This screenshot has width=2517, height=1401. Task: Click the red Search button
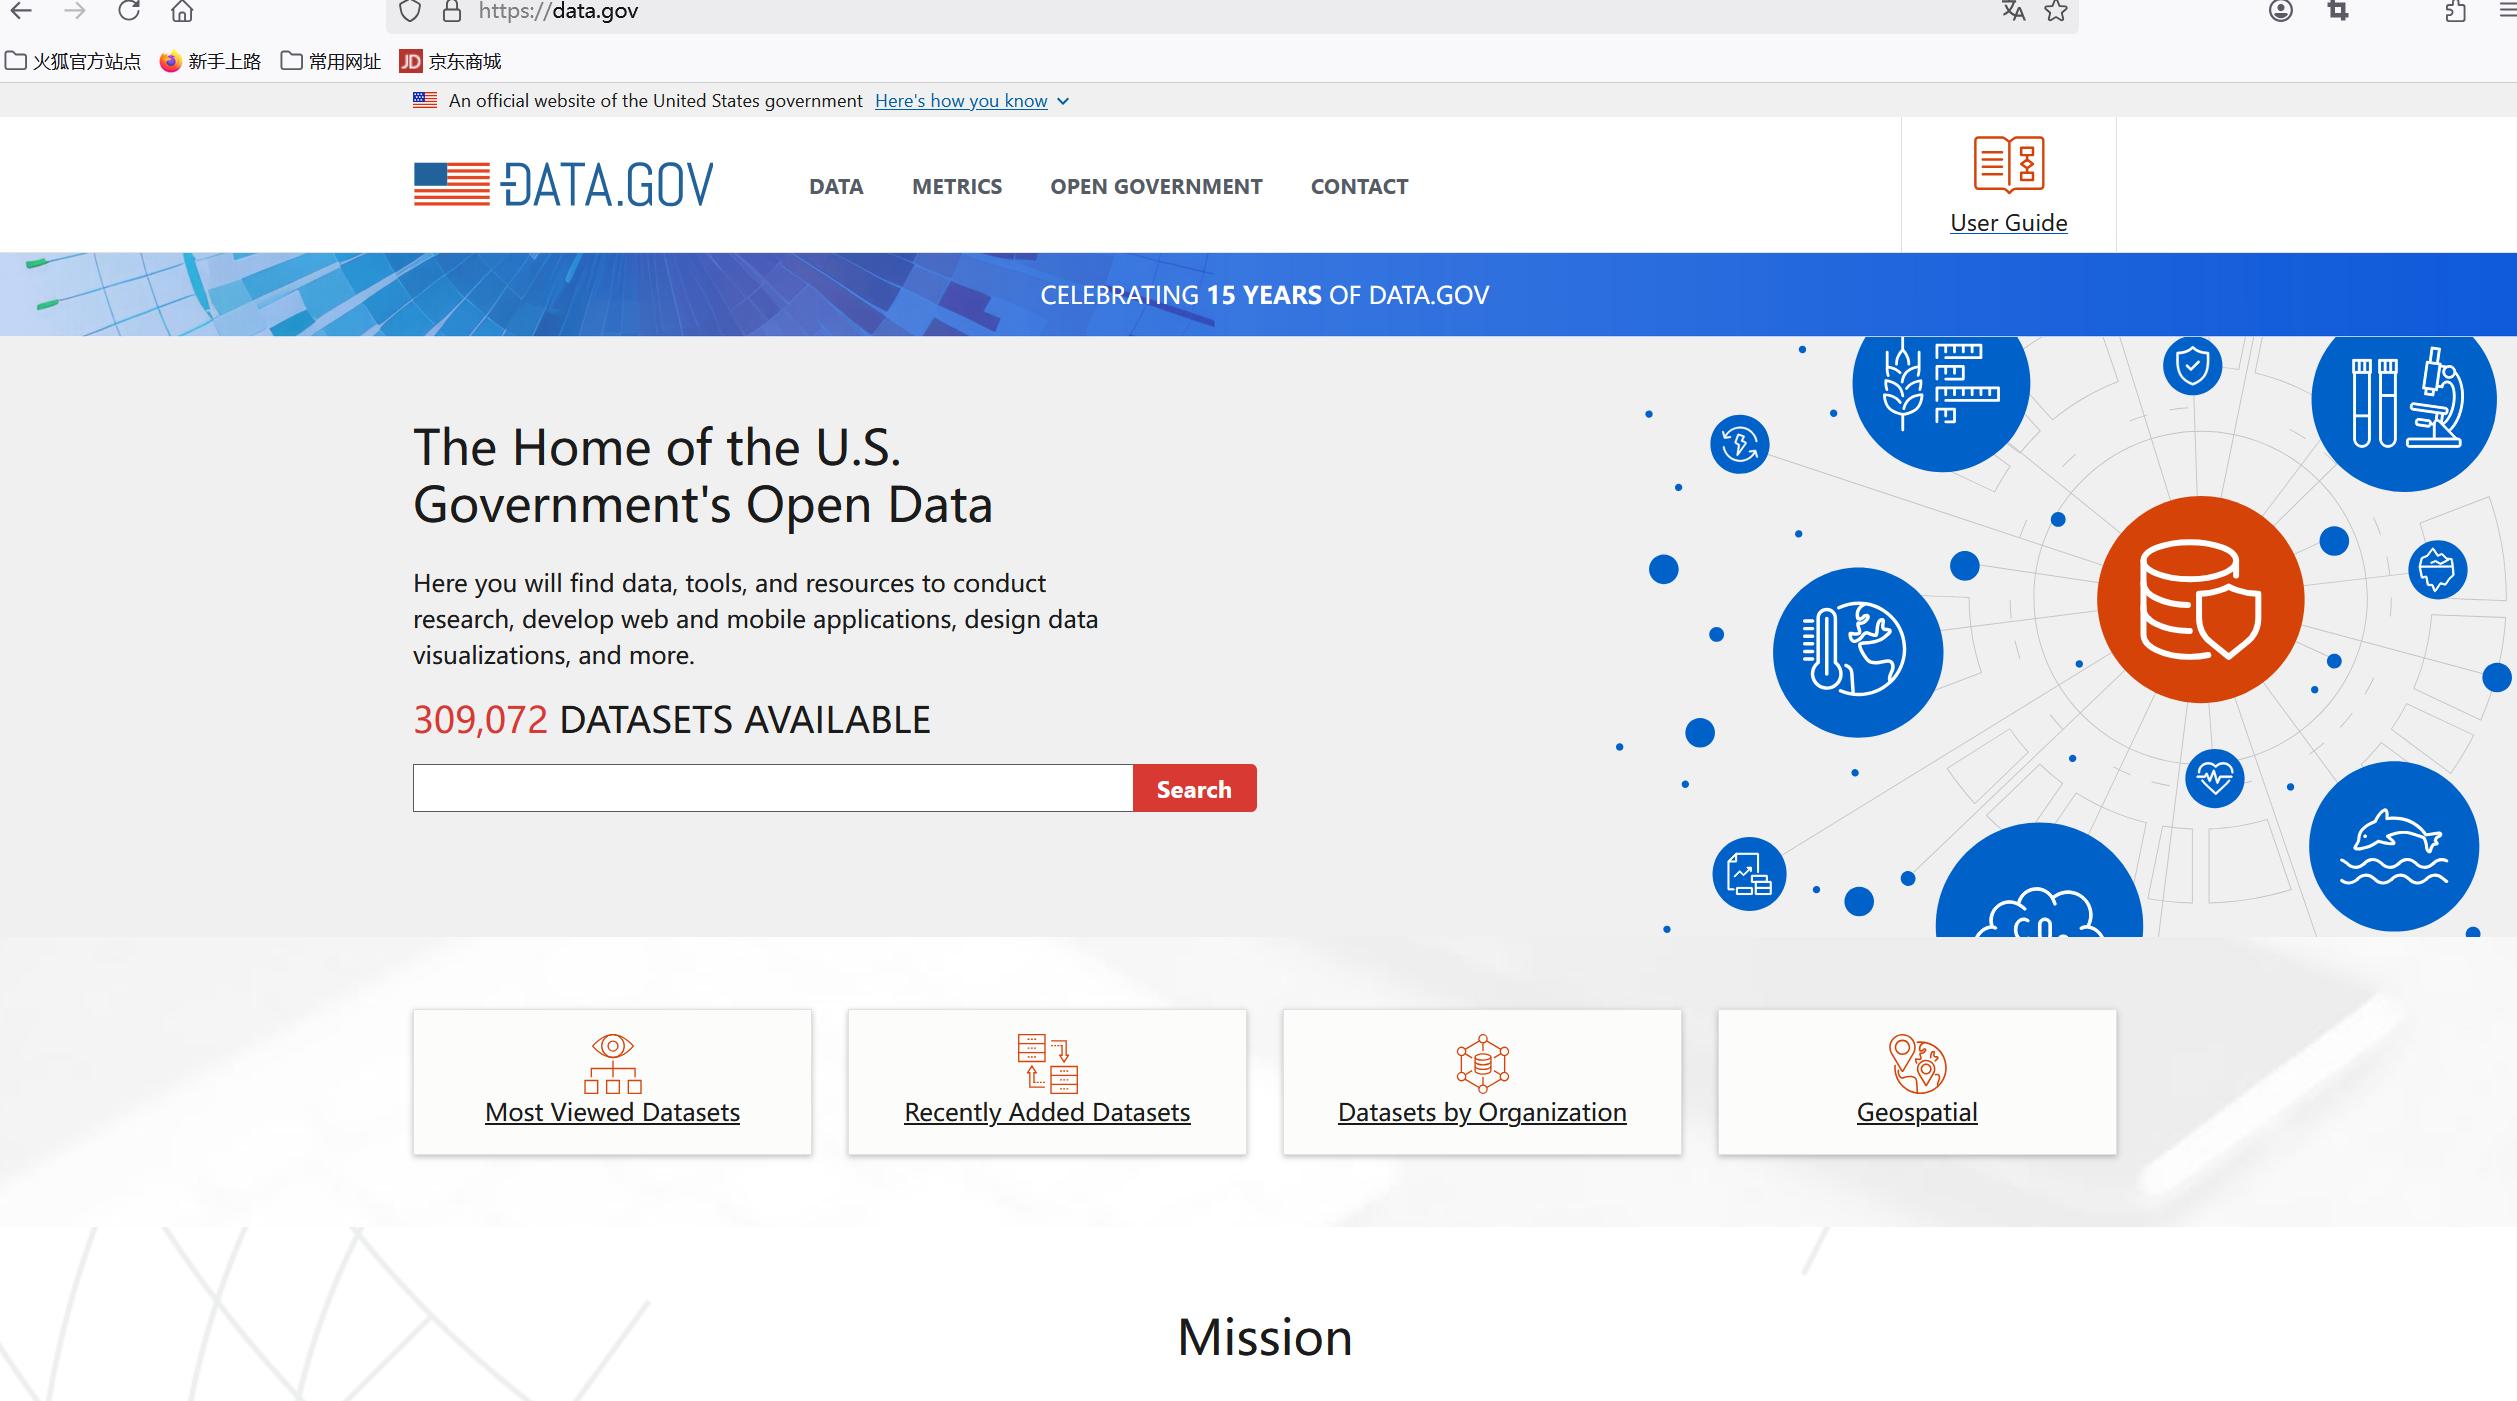click(1194, 789)
